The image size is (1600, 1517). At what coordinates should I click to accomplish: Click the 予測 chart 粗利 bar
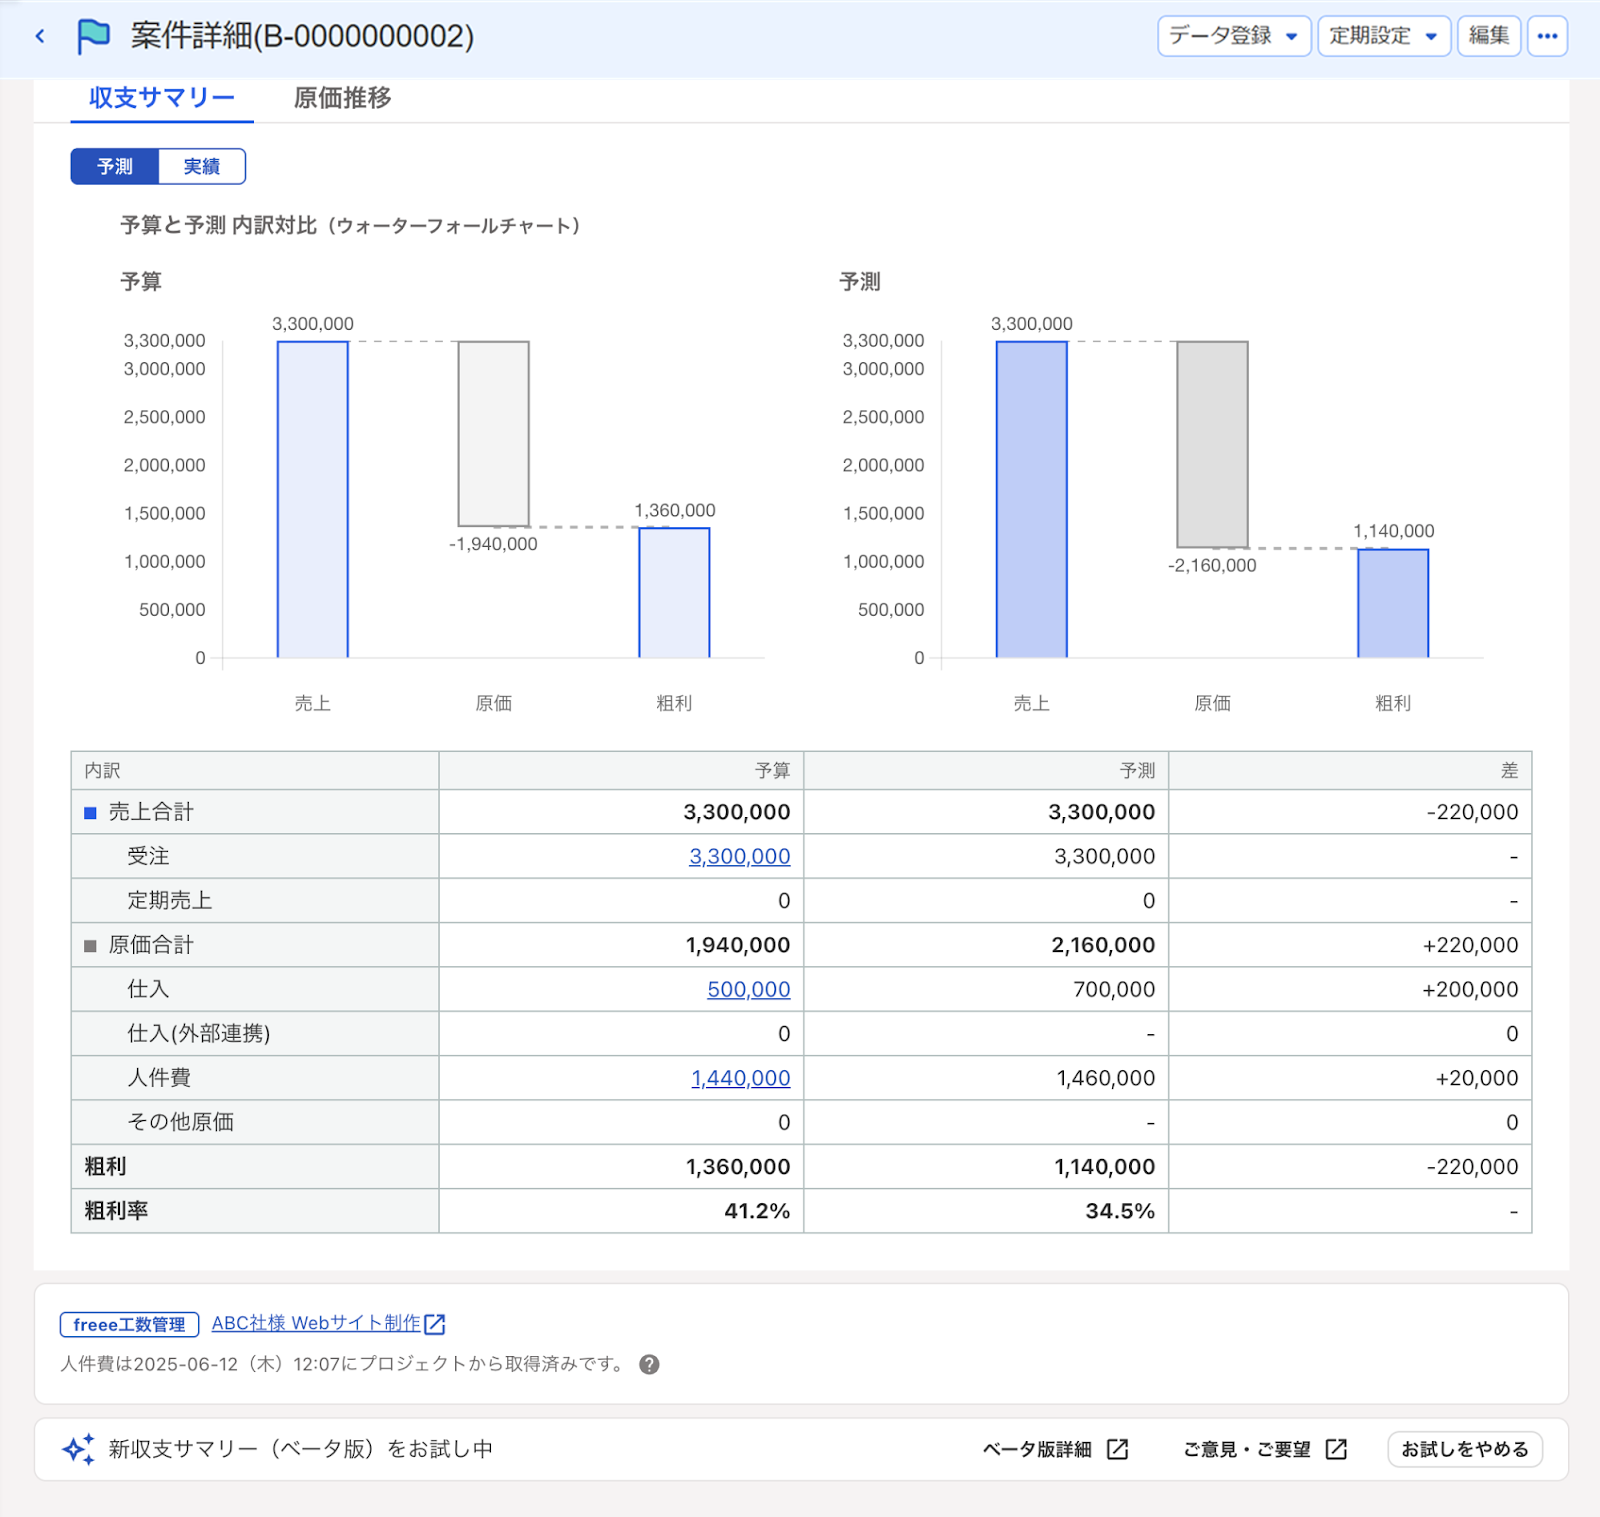[1393, 603]
